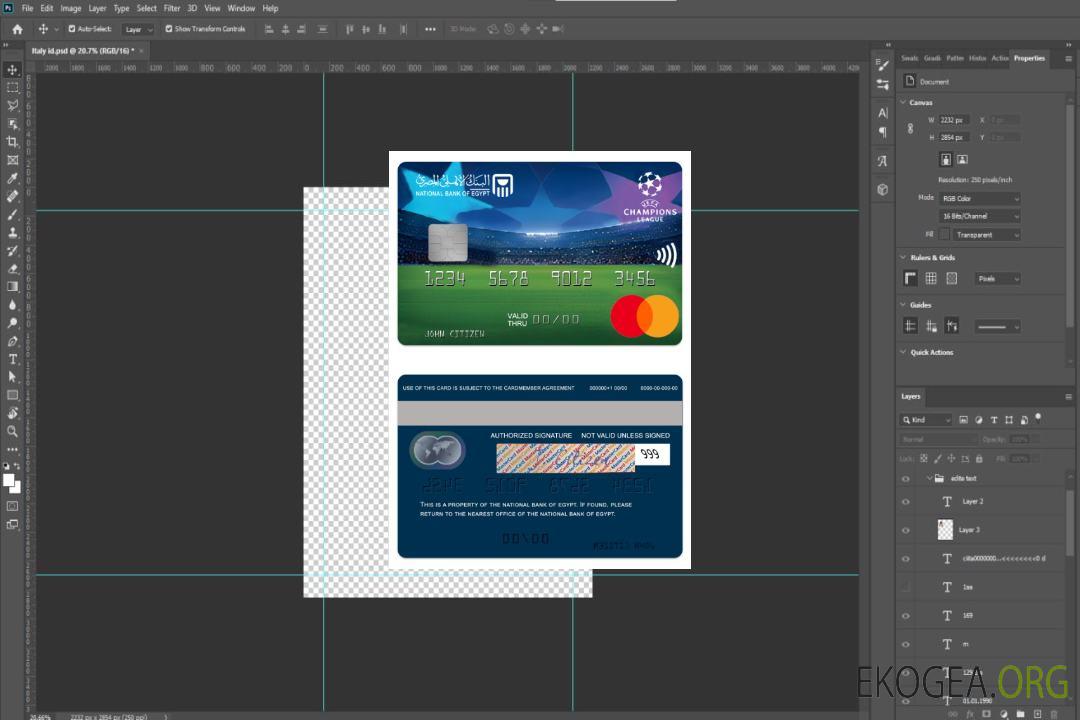This screenshot has width=1080, height=720.
Task: Click the canvas Height input field
Action: point(954,138)
